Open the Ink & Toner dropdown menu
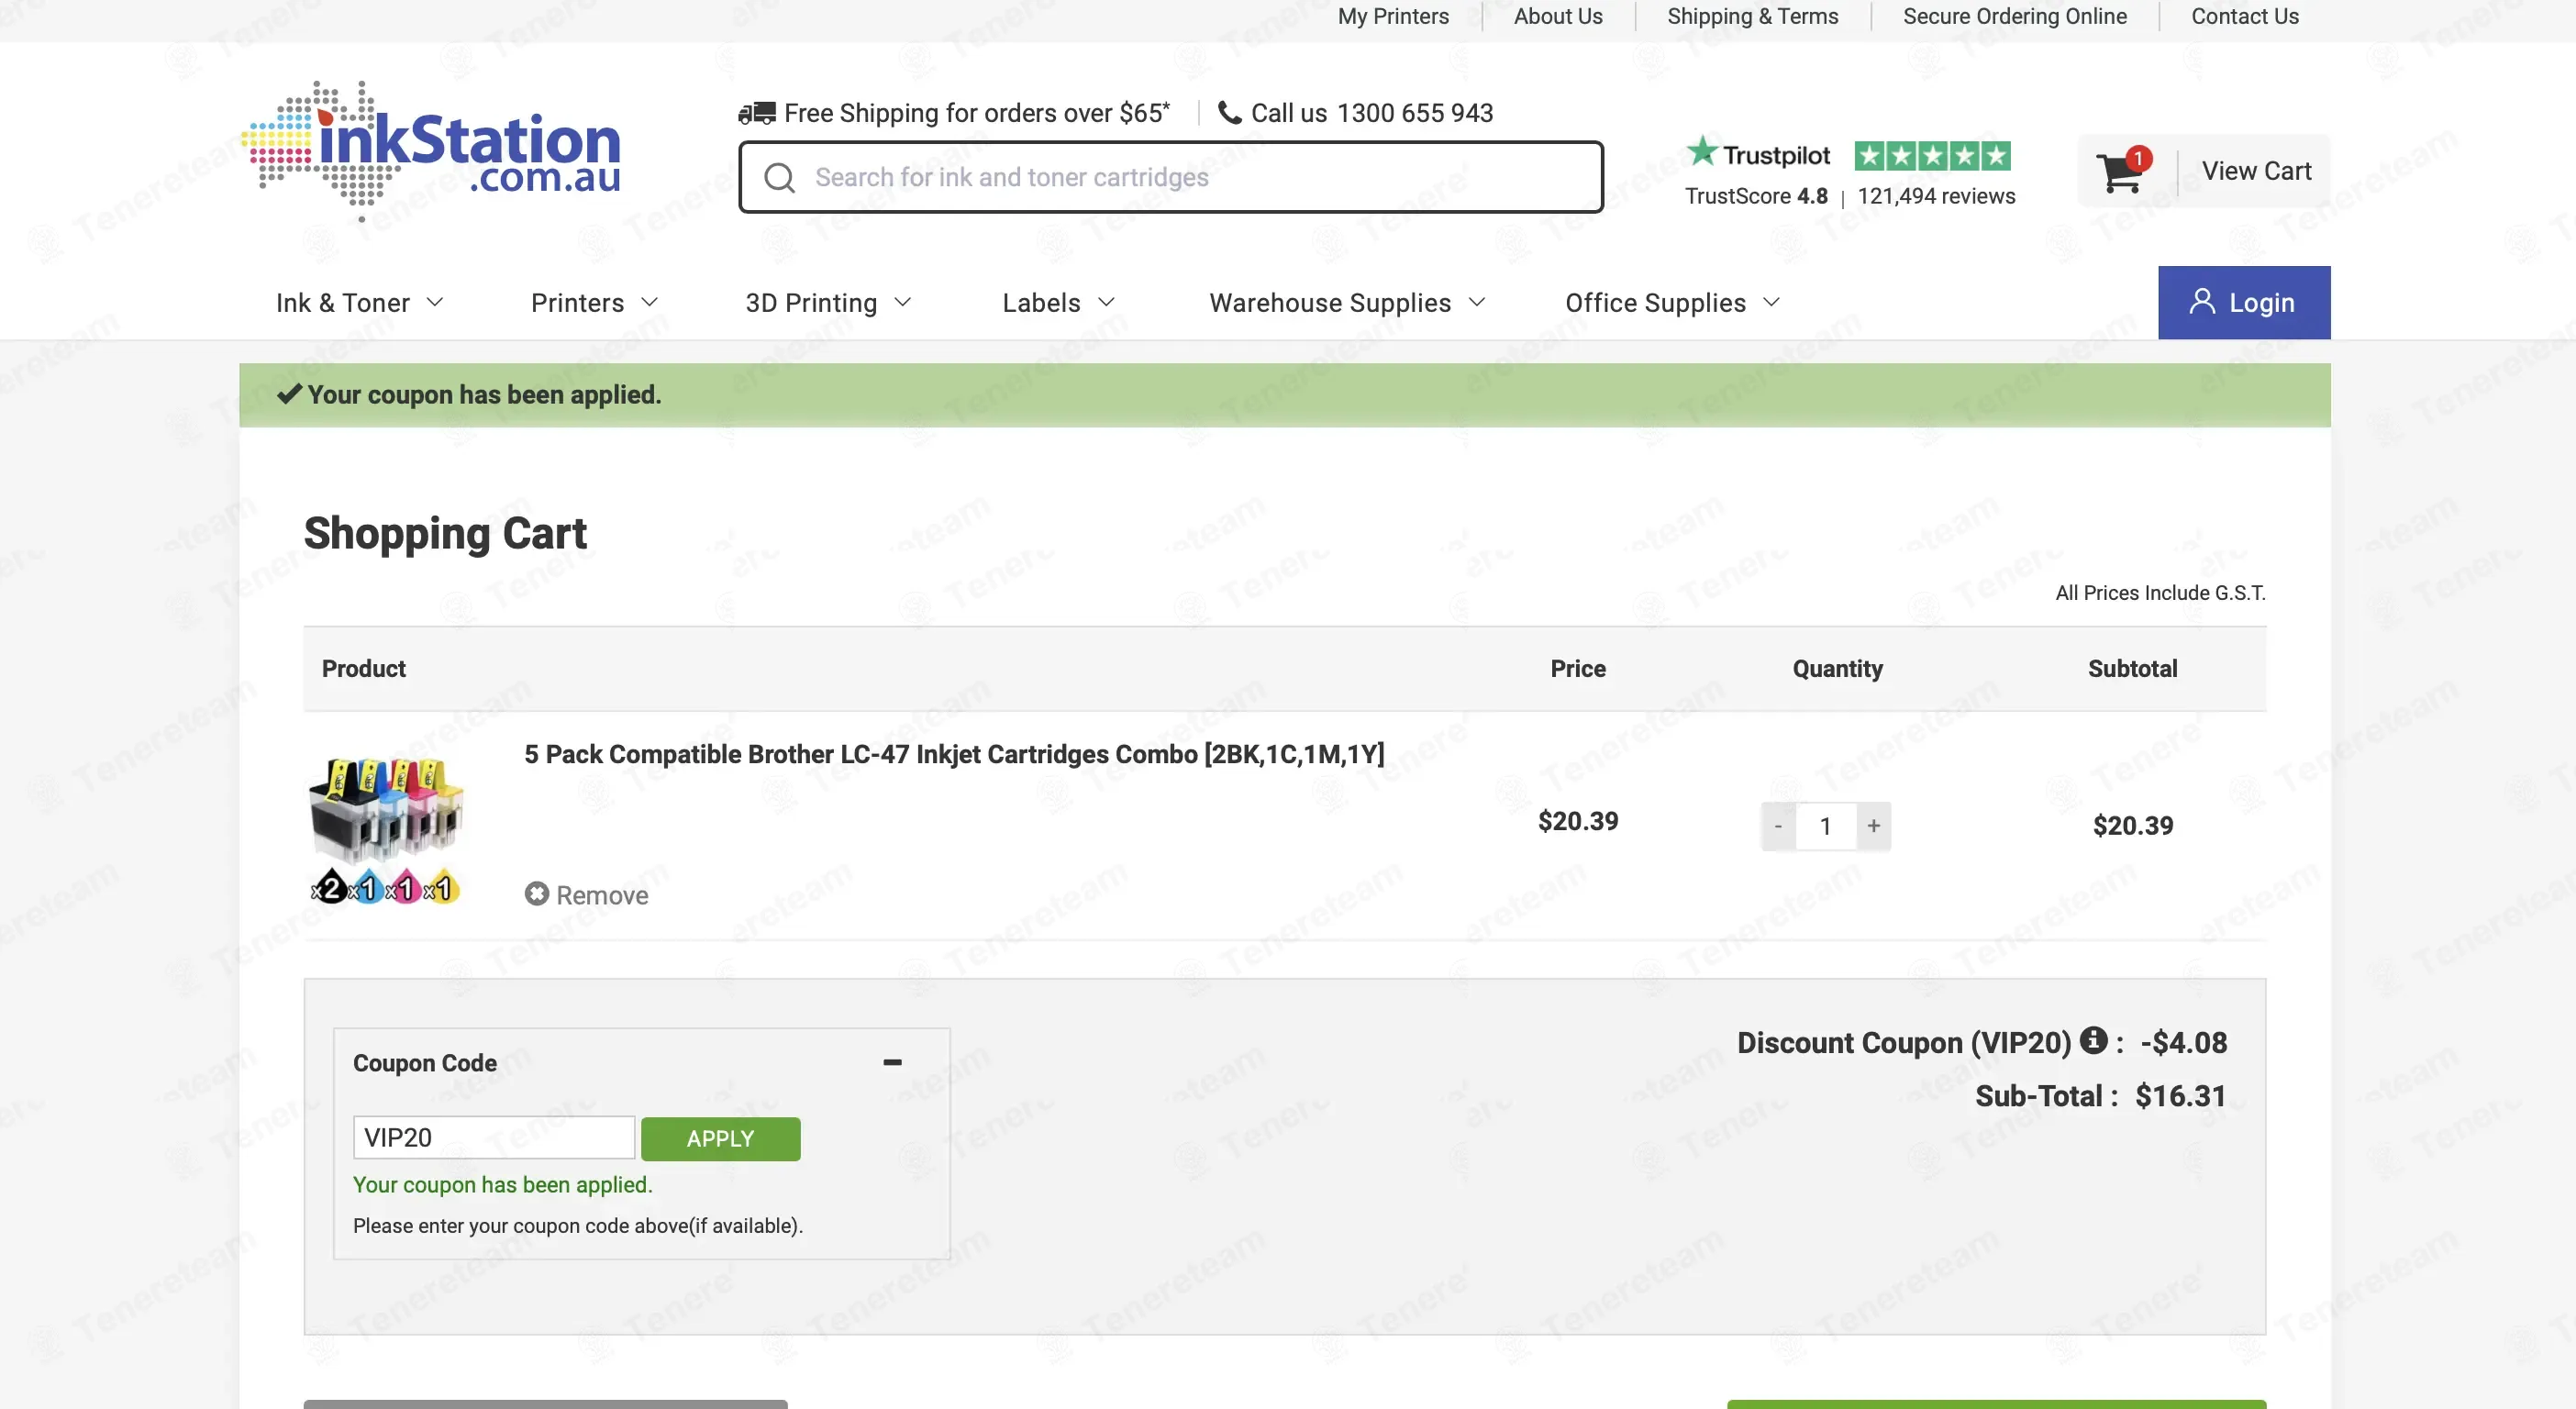 tap(359, 302)
